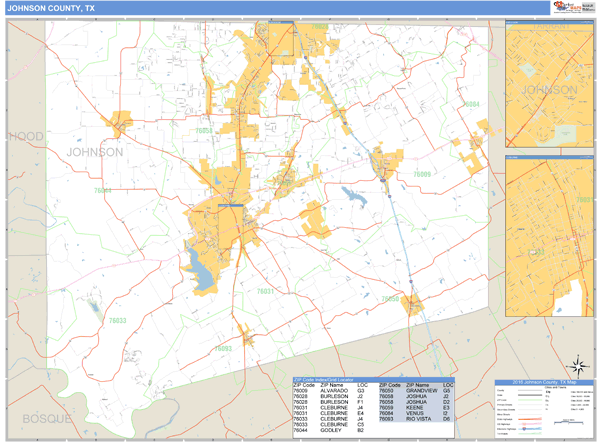Select the BOSQUE county label
Viewport: 600px width, 442px height.
(x=47, y=419)
